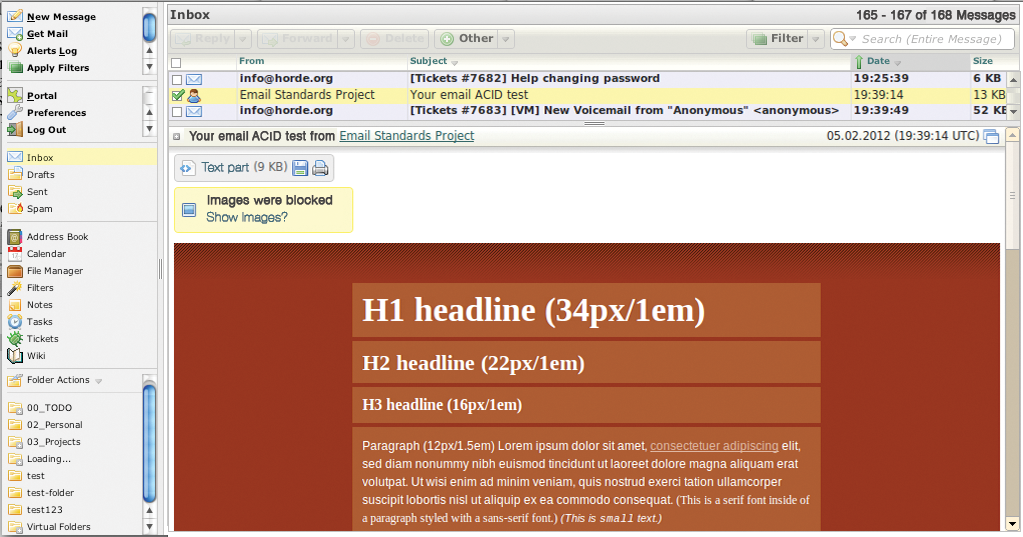Click the Log Out icon
Image resolution: width=1023 pixels, height=537 pixels.
(x=15, y=129)
